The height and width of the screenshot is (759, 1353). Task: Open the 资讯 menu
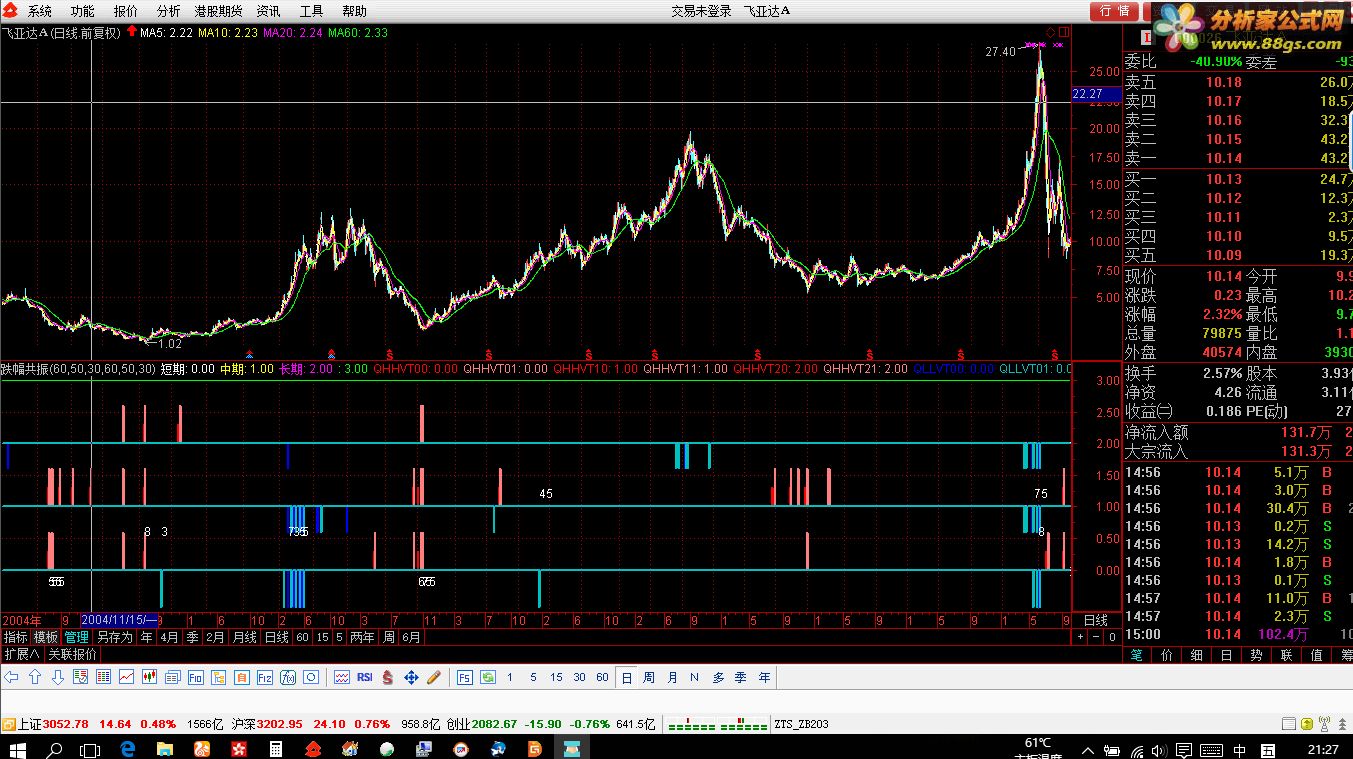coord(268,11)
